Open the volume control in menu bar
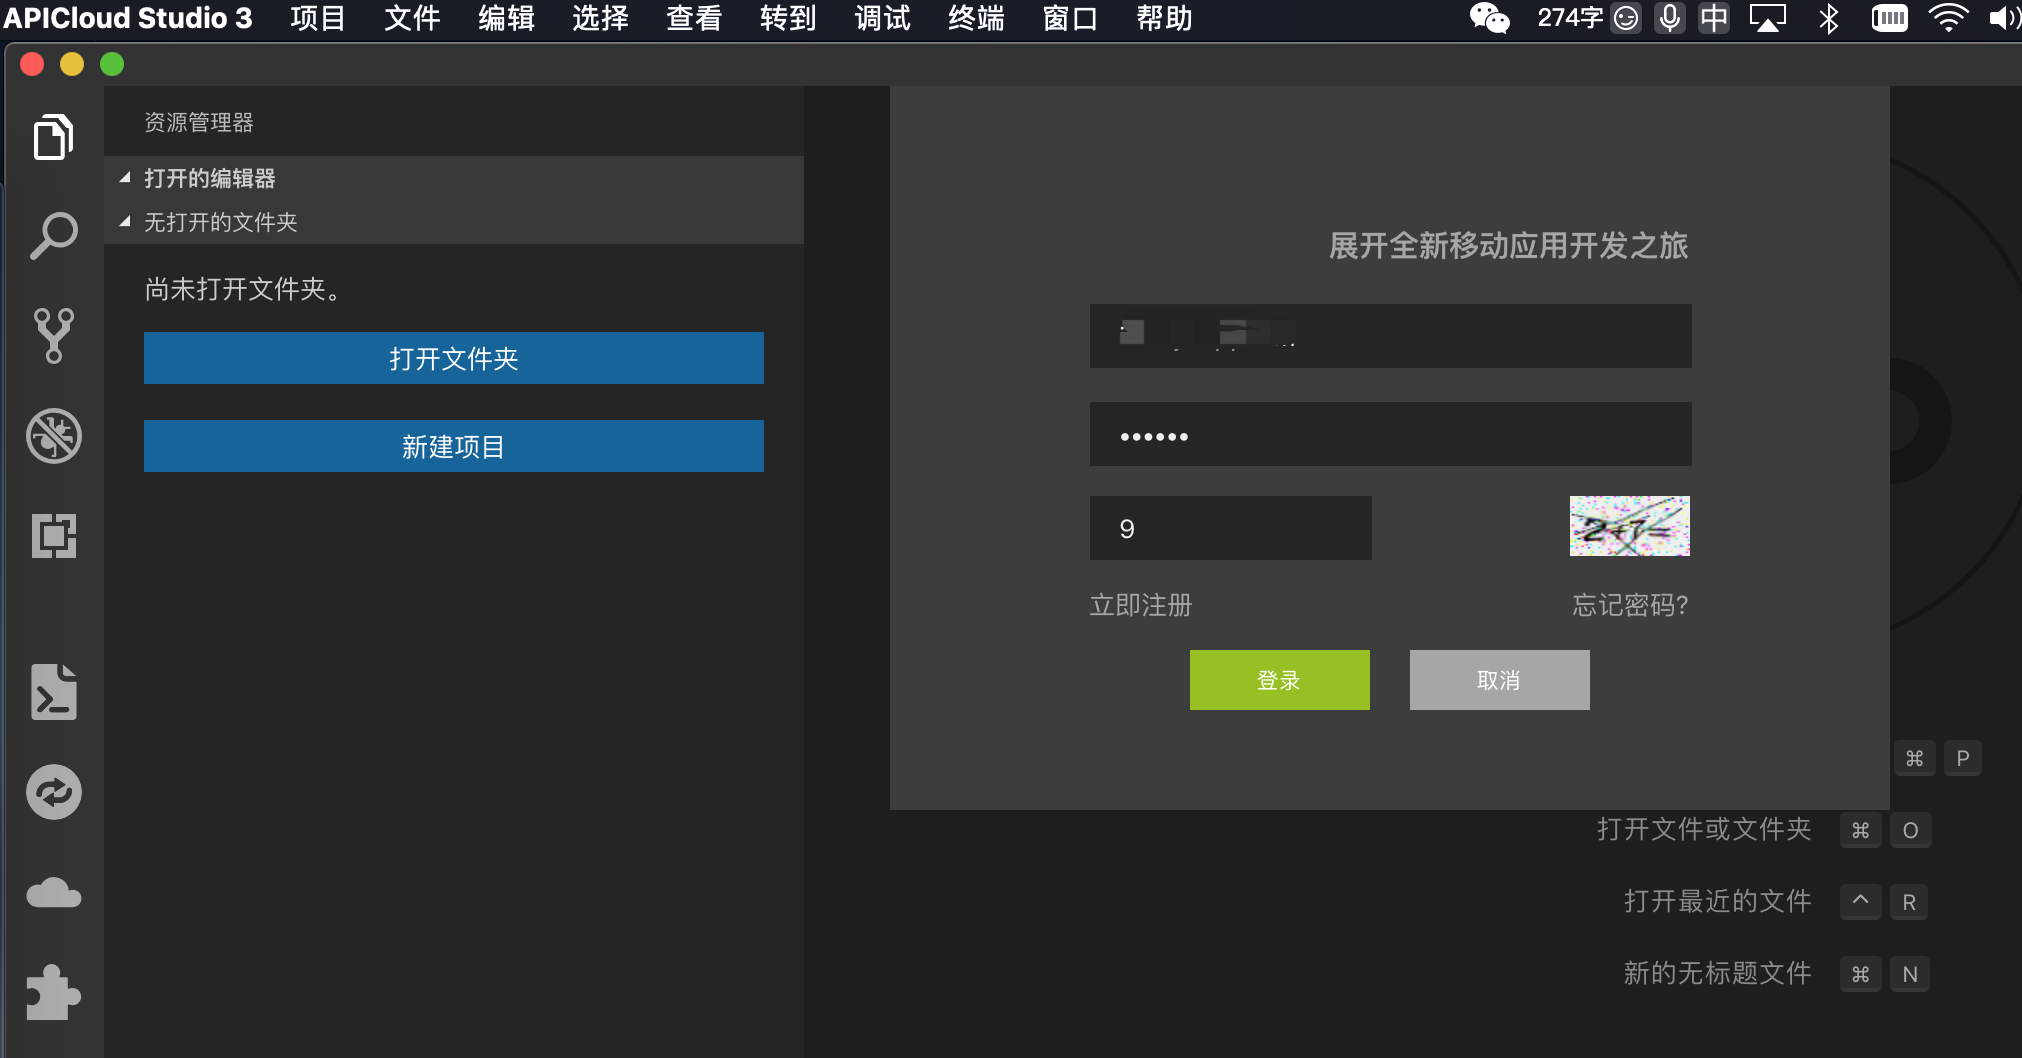This screenshot has height=1058, width=2022. tap(2002, 17)
